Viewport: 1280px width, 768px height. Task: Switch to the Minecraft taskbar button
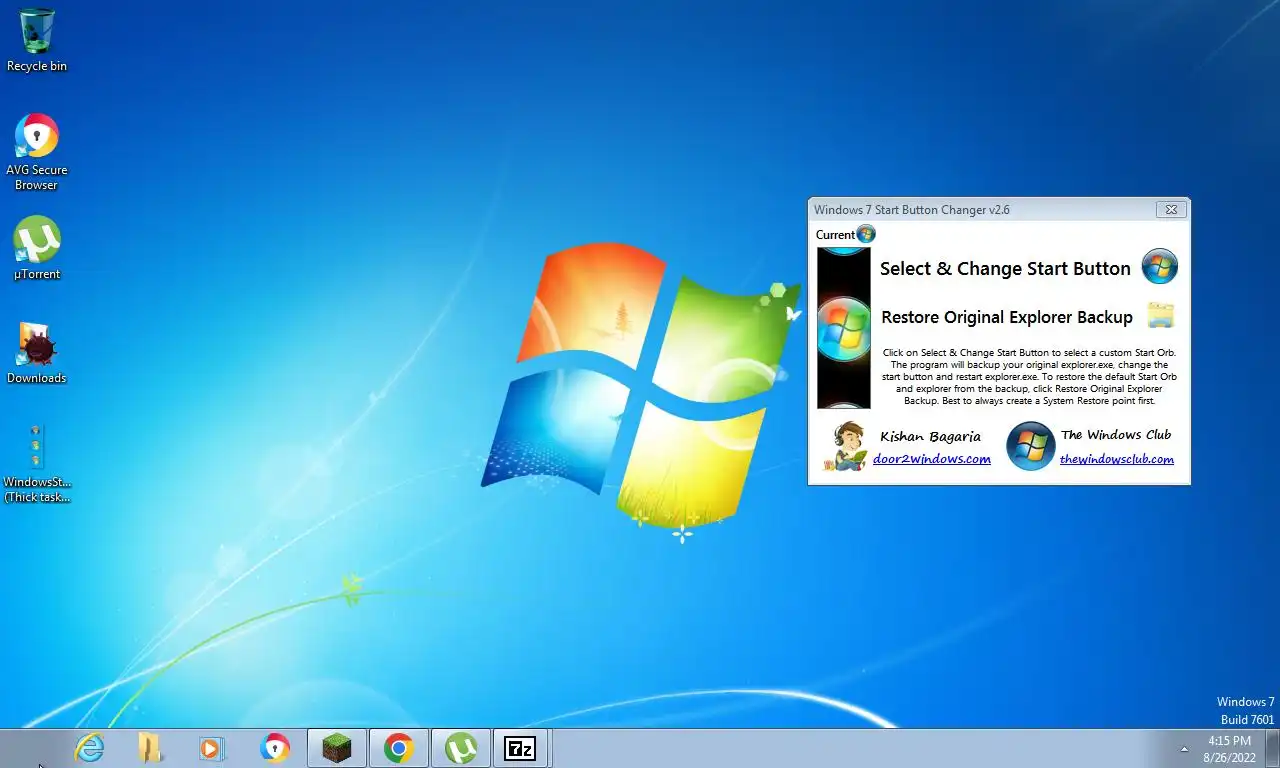pos(337,748)
